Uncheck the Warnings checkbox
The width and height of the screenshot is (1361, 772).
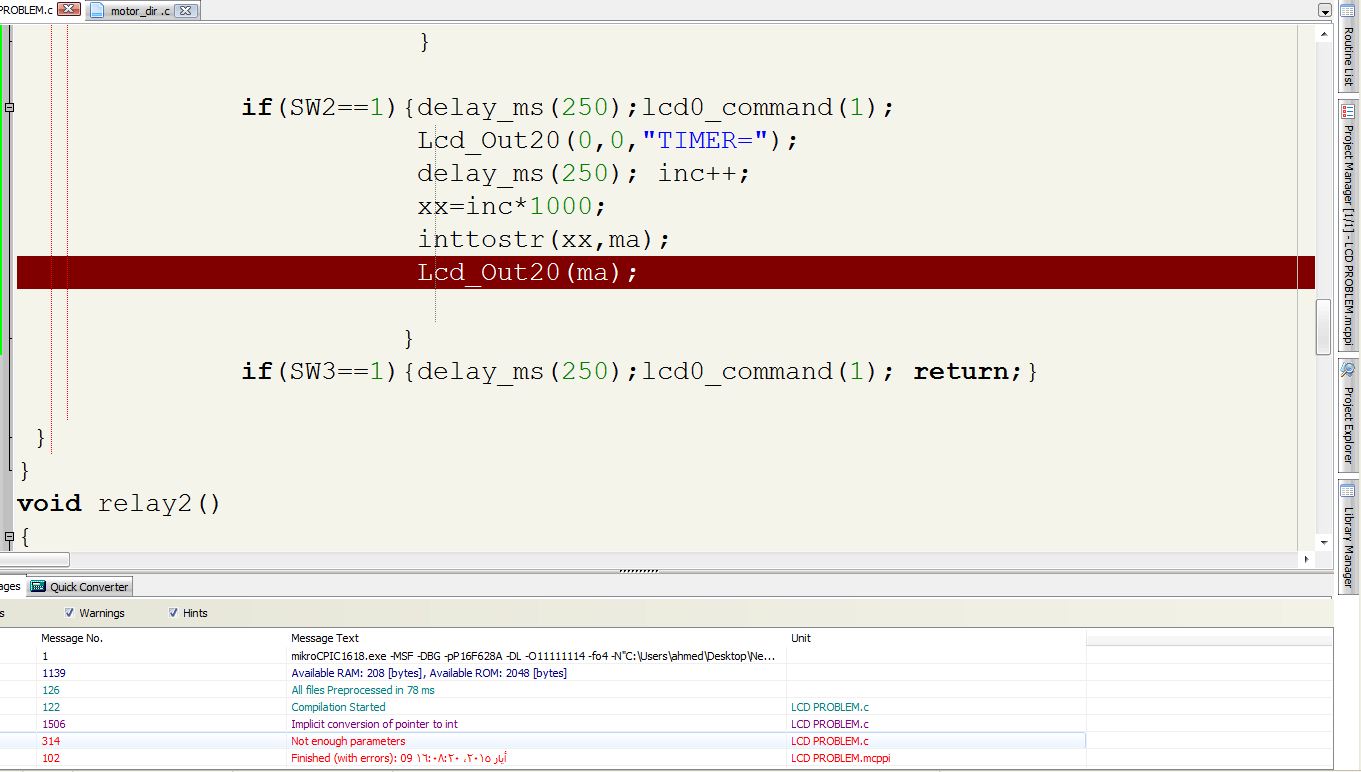click(69, 613)
